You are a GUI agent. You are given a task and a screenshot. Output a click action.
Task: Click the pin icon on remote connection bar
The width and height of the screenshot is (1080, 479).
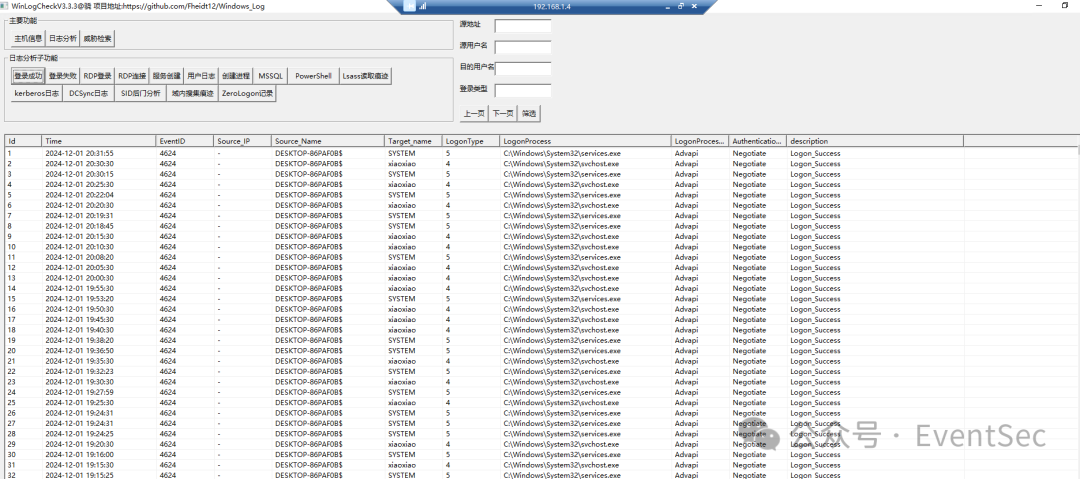(x=410, y=6)
